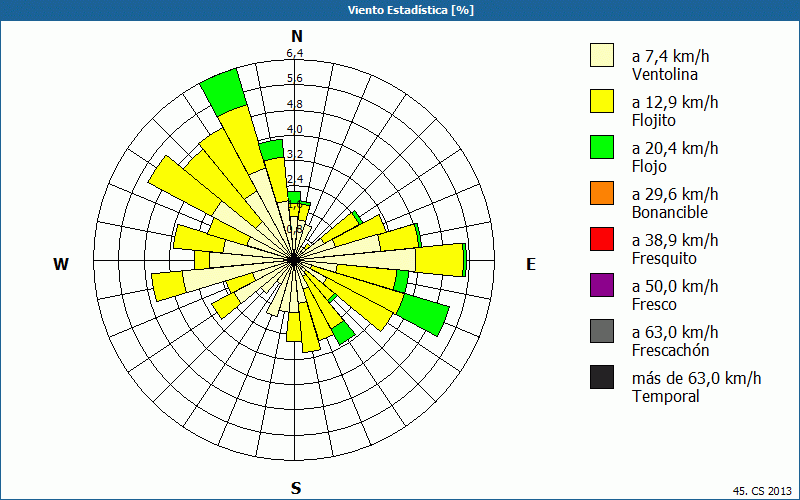Image resolution: width=800 pixels, height=500 pixels.
Task: Click the 'a 29,6 km/h' legend text
Action: point(675,194)
